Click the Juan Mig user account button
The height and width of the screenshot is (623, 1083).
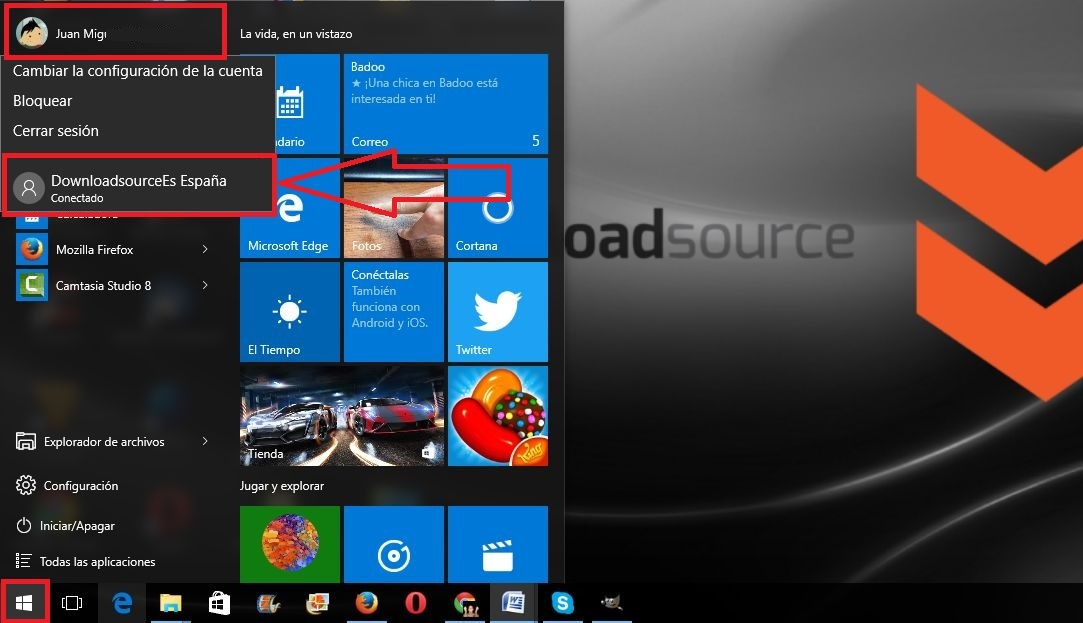pyautogui.click(x=115, y=32)
